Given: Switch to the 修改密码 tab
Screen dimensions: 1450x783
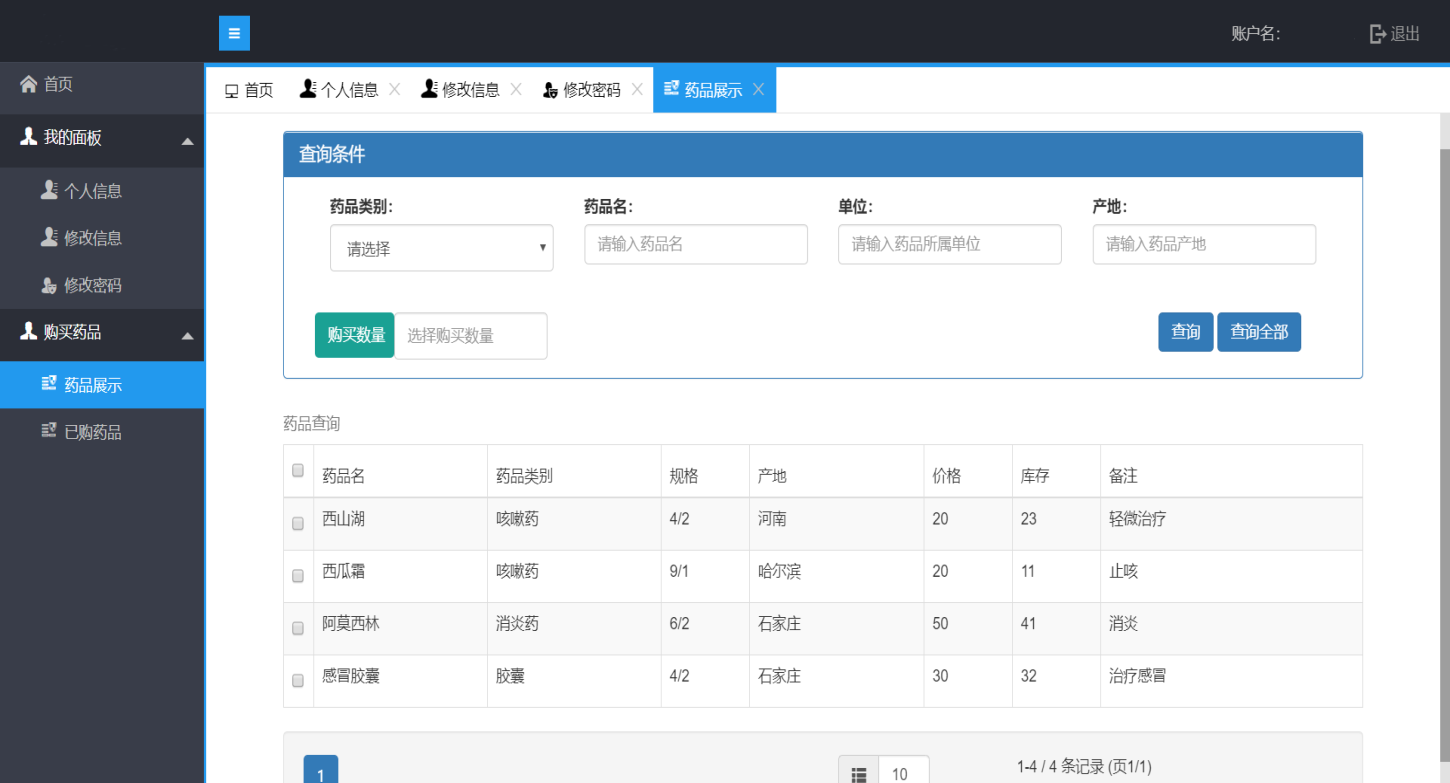Looking at the screenshot, I should click(582, 90).
